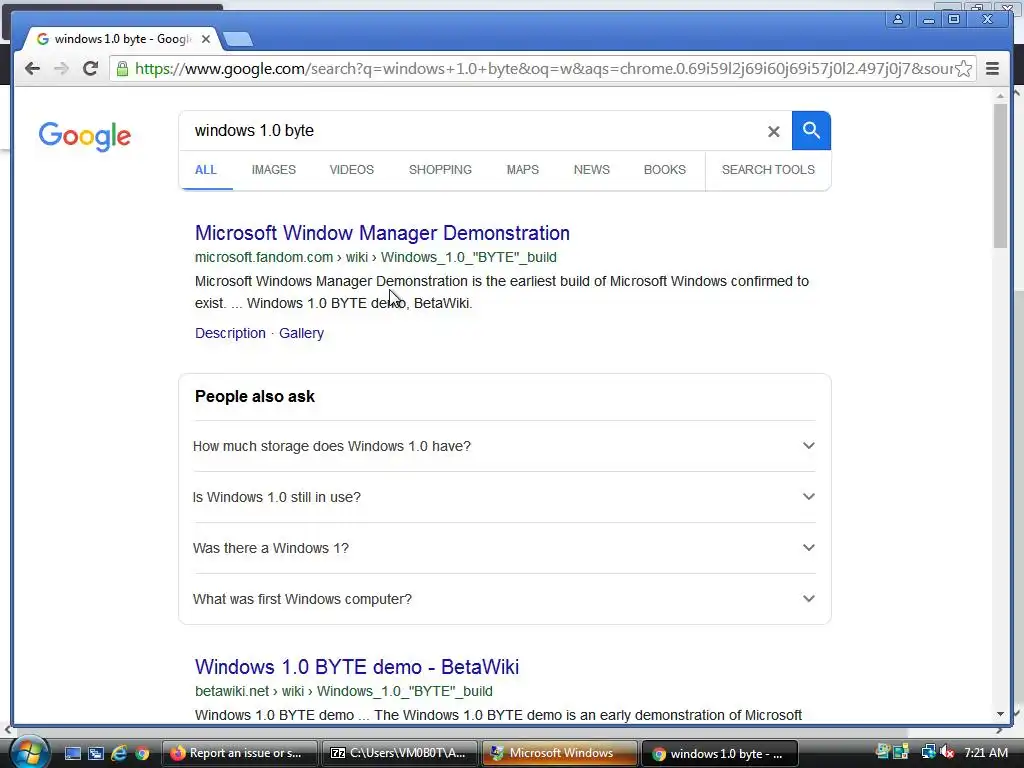Image resolution: width=1024 pixels, height=768 pixels.
Task: Open the Microsoft Window Manager Demonstration result
Action: coord(382,233)
